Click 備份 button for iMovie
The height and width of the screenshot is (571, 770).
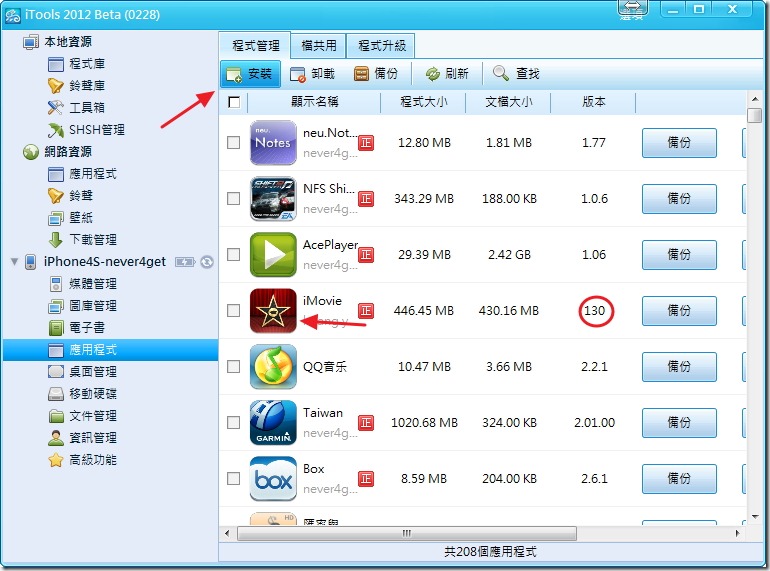[679, 310]
